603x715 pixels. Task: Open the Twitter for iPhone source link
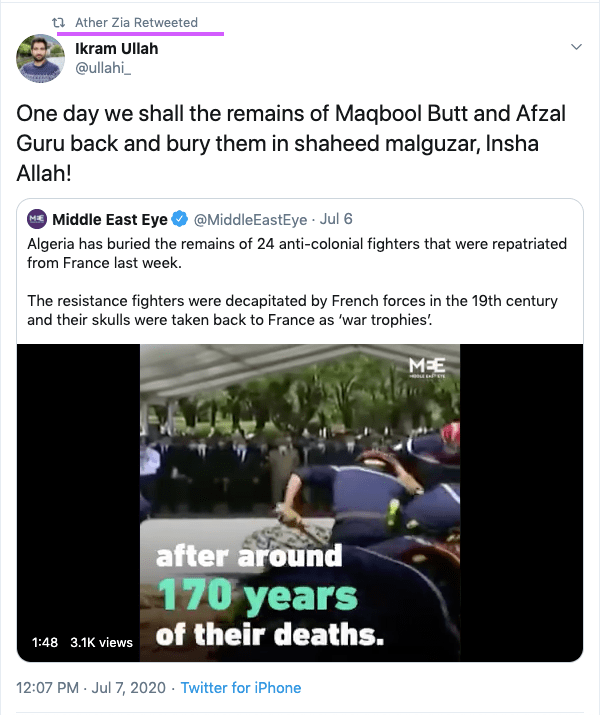[x=241, y=688]
